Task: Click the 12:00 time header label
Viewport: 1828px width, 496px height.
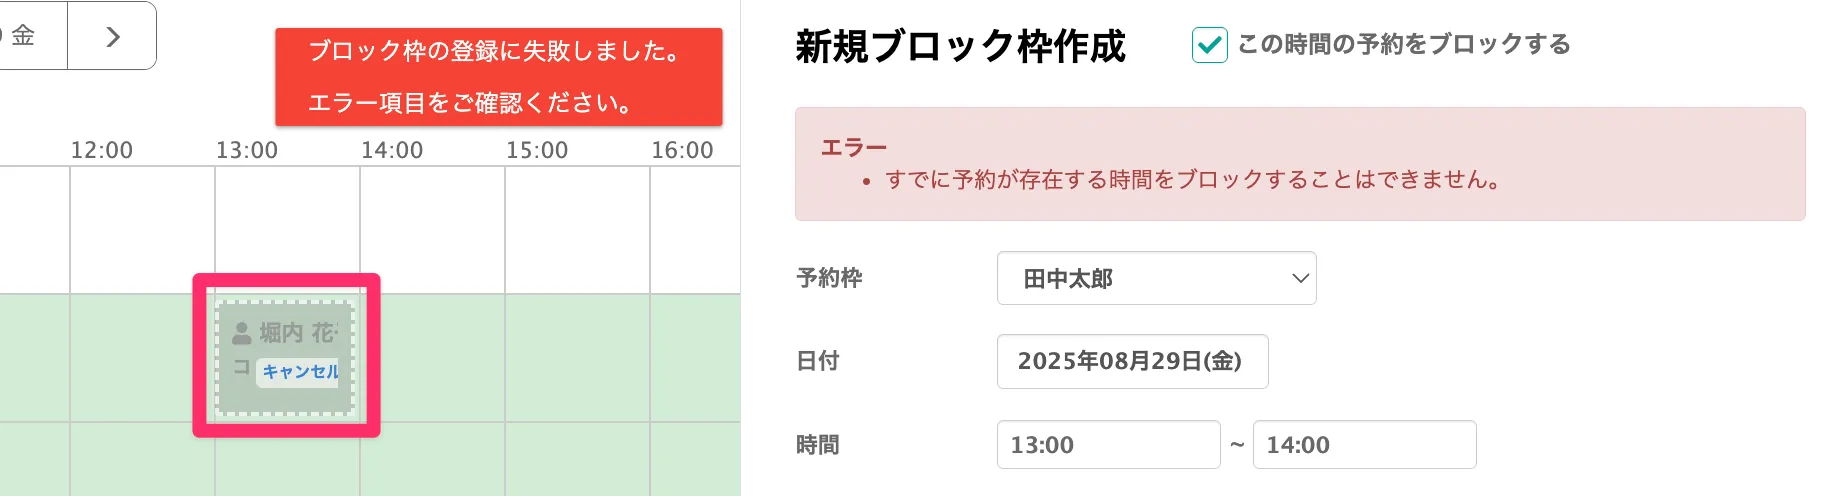Action: tap(101, 150)
